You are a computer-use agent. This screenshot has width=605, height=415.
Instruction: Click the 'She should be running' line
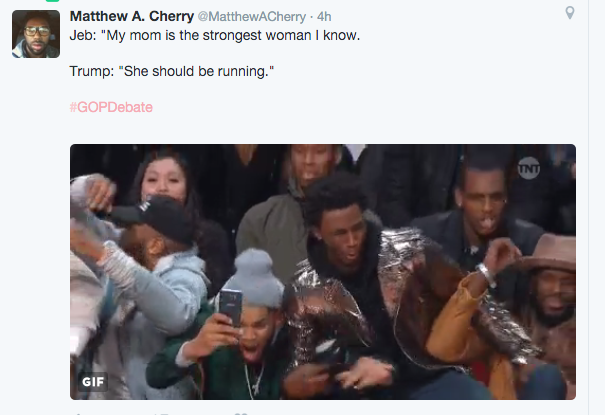pyautogui.click(x=172, y=72)
